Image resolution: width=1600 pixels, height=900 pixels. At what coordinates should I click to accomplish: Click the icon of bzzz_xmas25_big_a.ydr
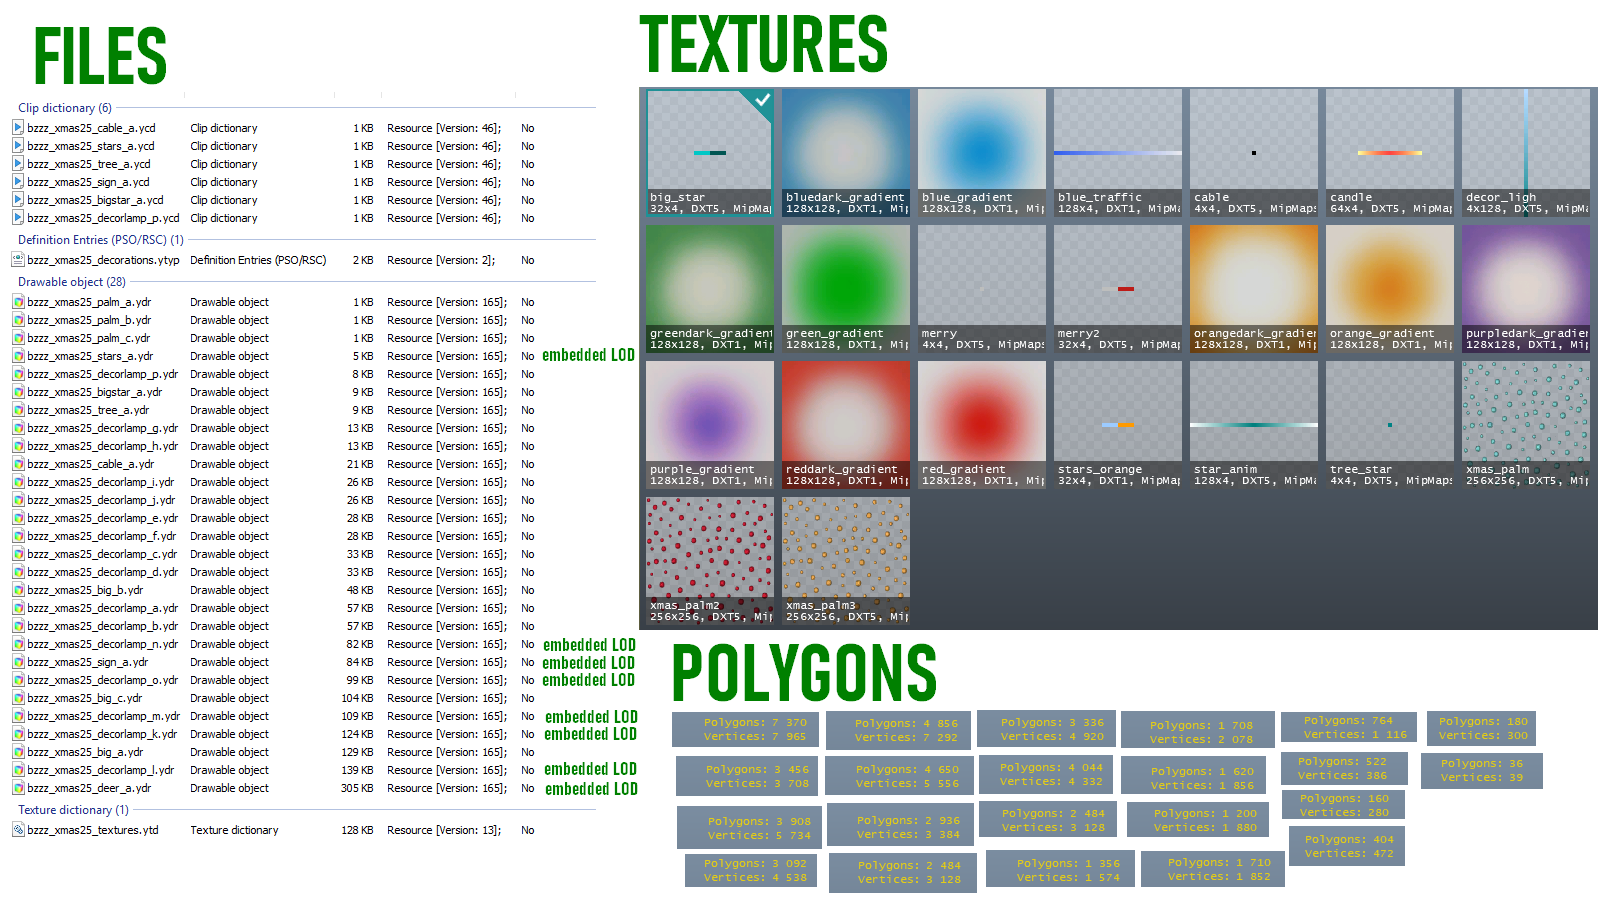tap(18, 752)
